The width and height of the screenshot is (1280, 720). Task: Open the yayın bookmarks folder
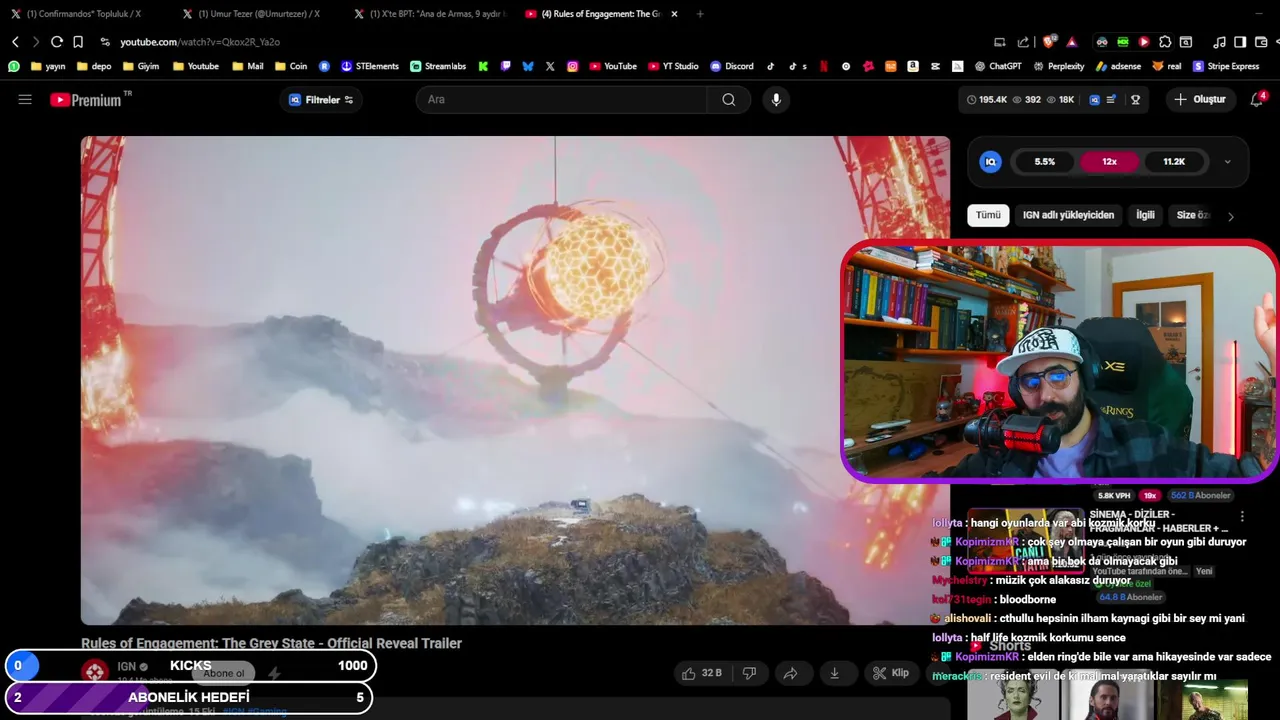coord(49,66)
